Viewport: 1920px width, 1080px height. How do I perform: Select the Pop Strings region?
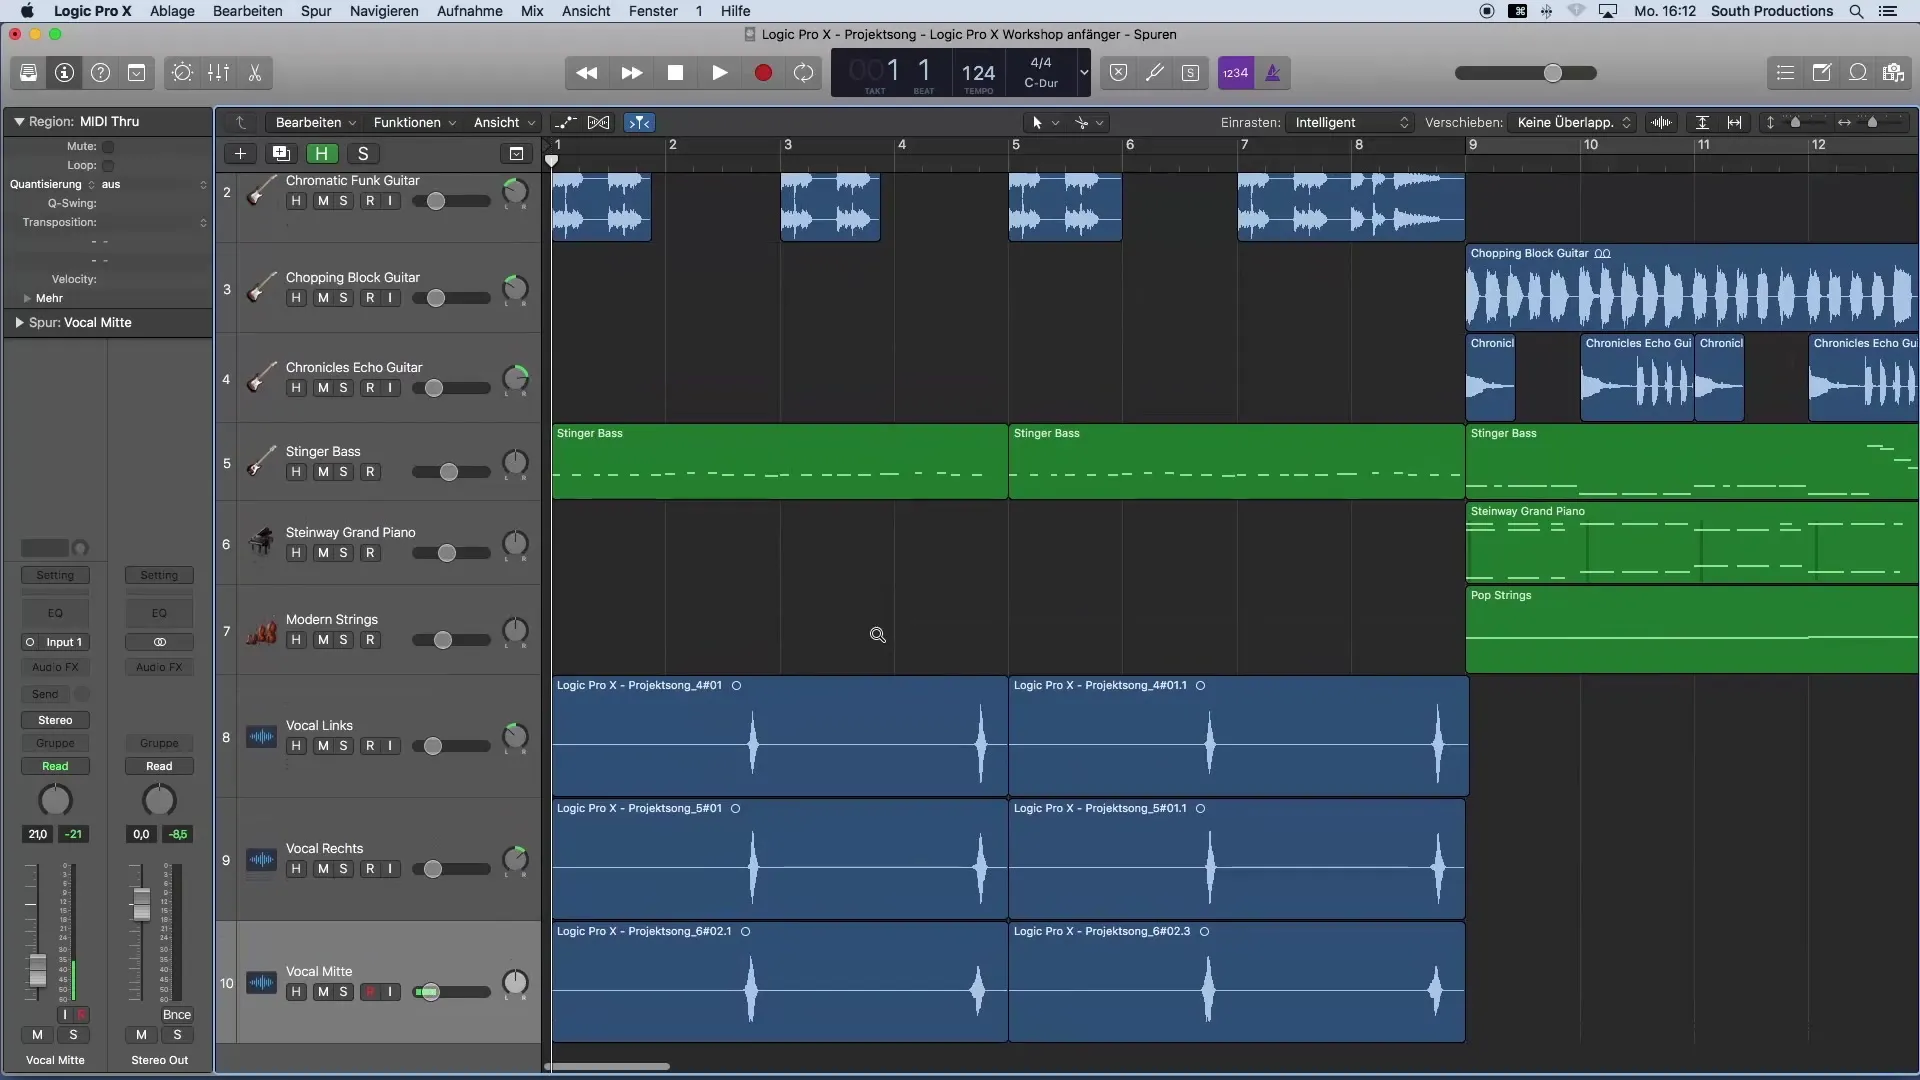point(1692,630)
